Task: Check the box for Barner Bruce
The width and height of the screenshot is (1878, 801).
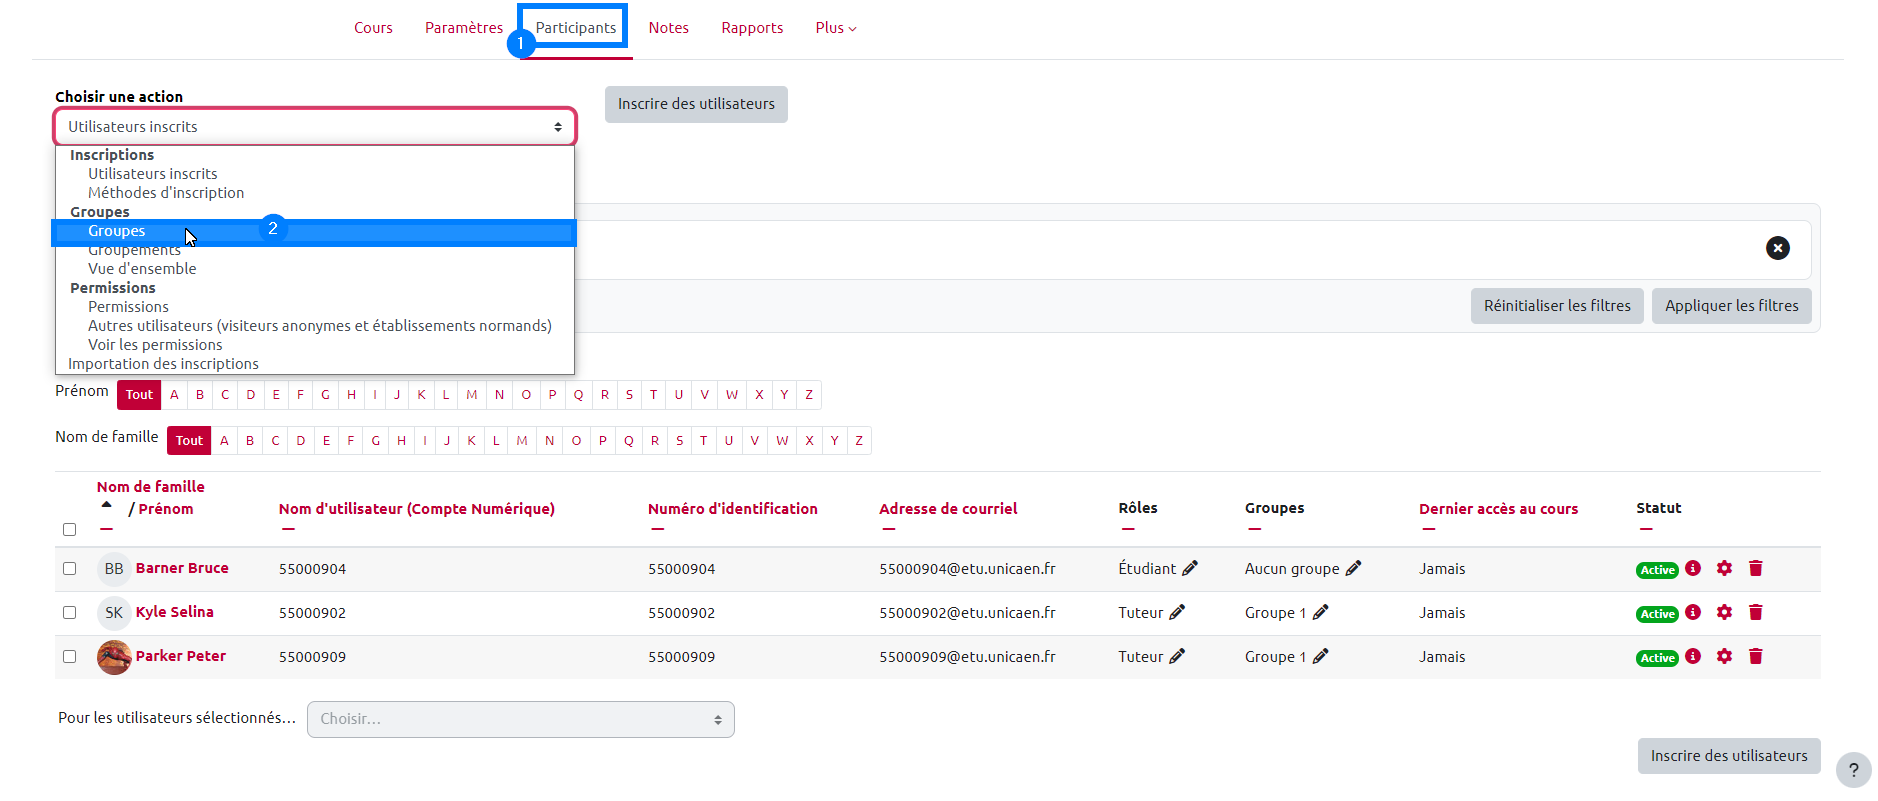Action: [x=69, y=568]
